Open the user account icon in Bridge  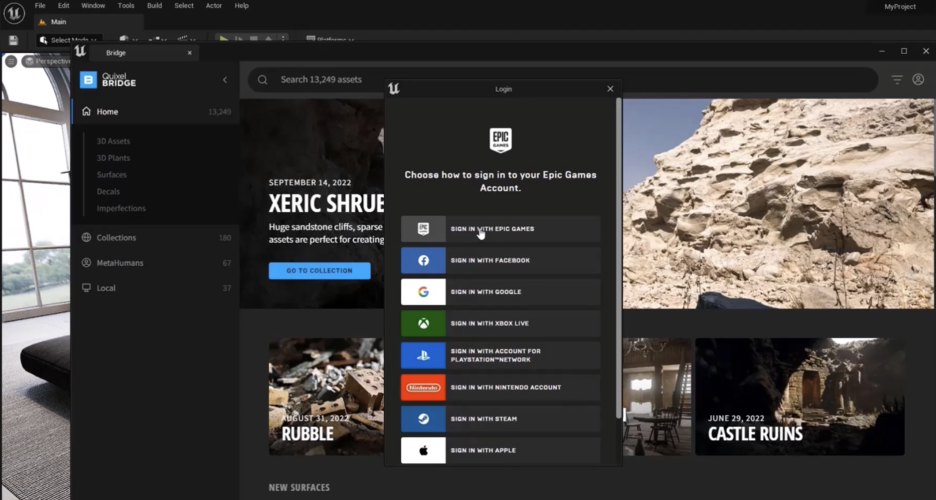918,79
